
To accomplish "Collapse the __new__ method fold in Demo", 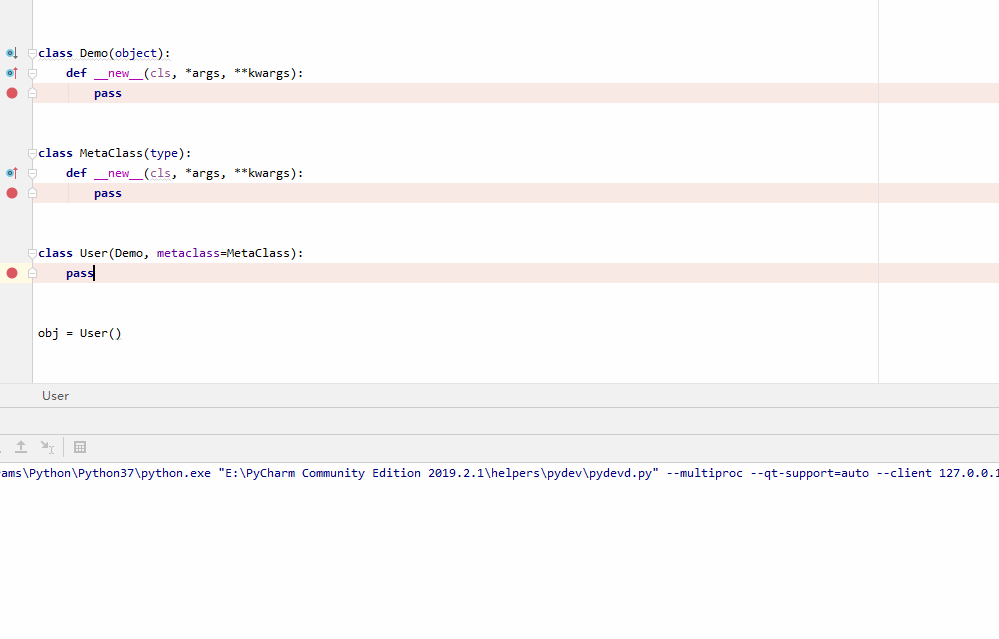I will (32, 73).
